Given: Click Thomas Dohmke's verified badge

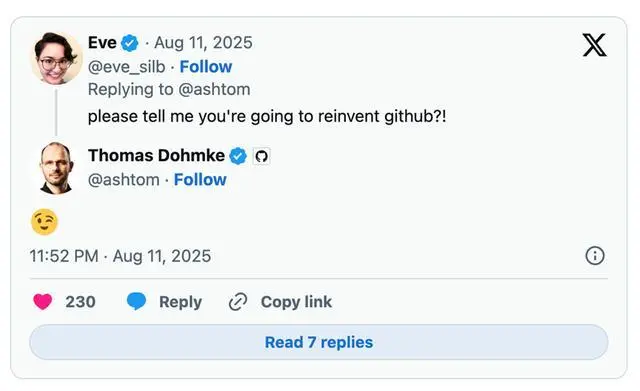Looking at the screenshot, I should [x=238, y=156].
